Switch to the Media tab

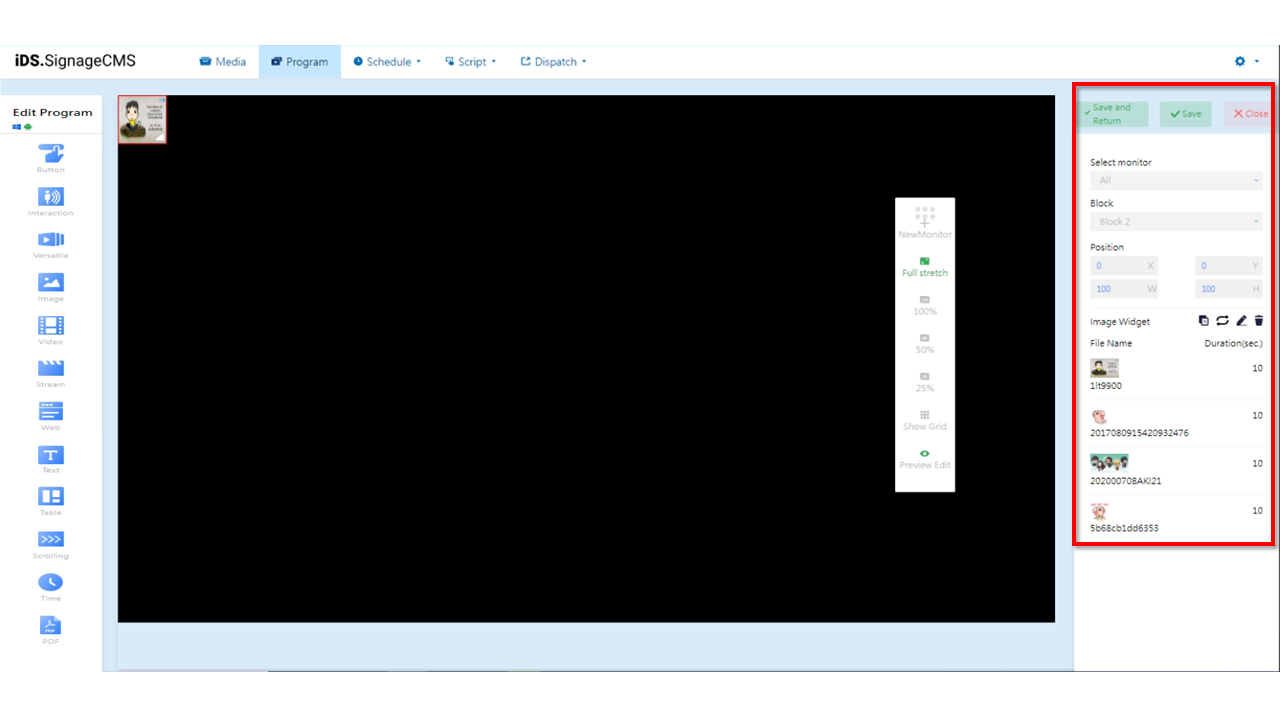tap(223, 61)
